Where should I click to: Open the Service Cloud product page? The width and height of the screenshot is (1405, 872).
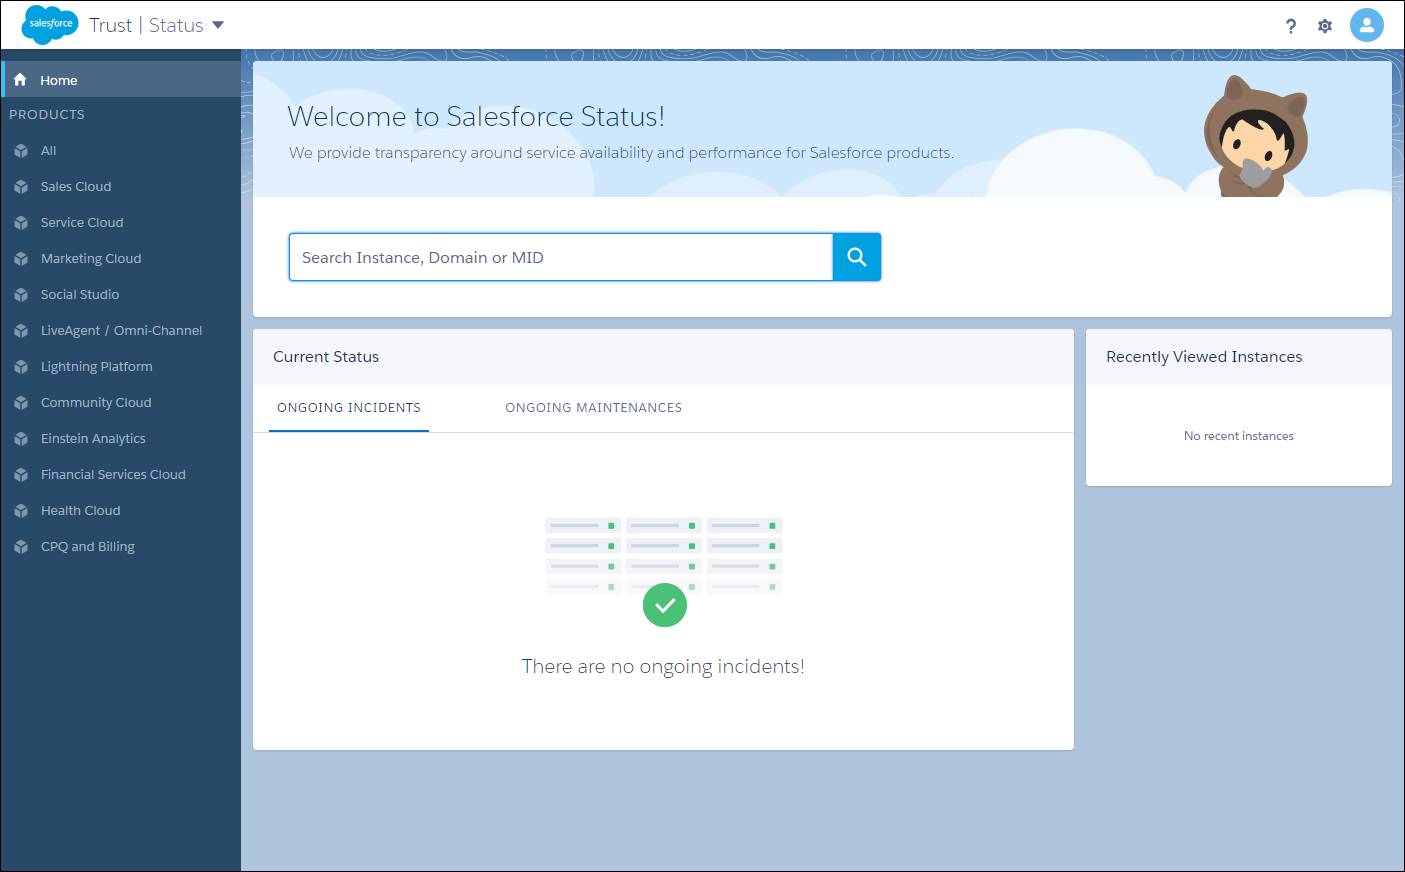pyautogui.click(x=82, y=223)
